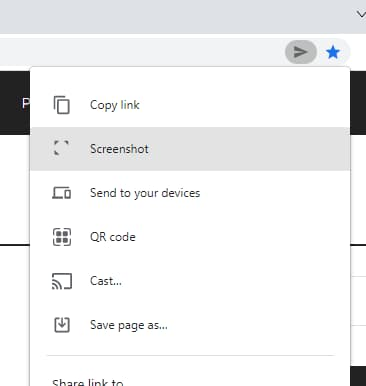Click the Share link to heading
366x386 pixels.
(88, 382)
